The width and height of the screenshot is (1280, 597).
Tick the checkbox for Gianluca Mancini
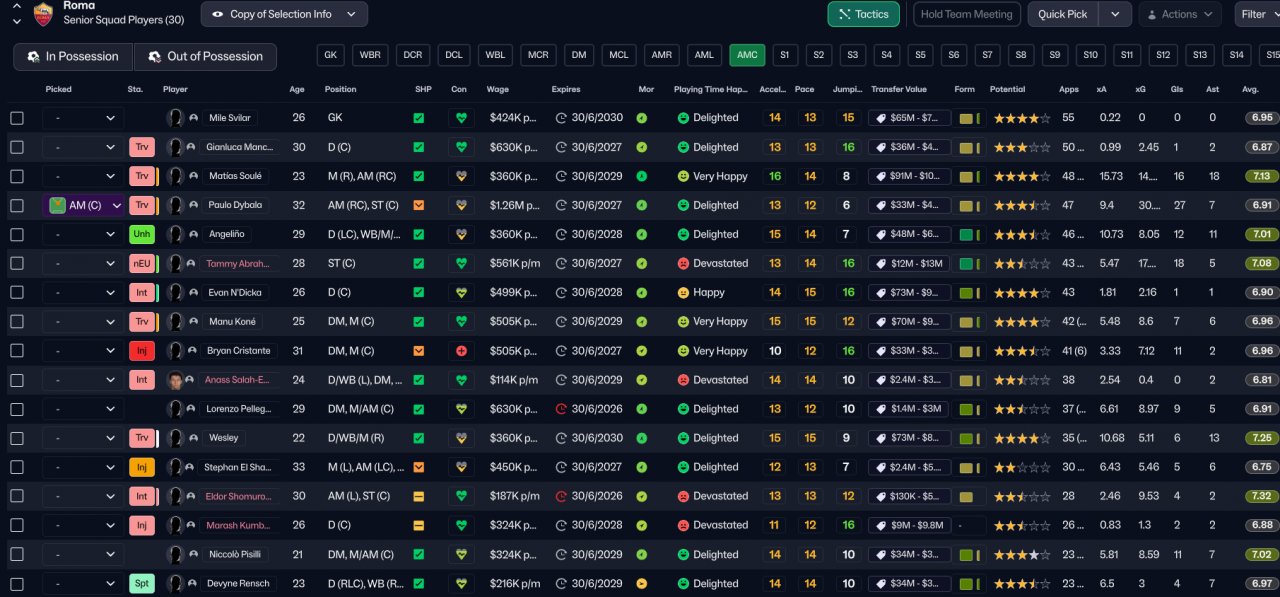pos(16,147)
